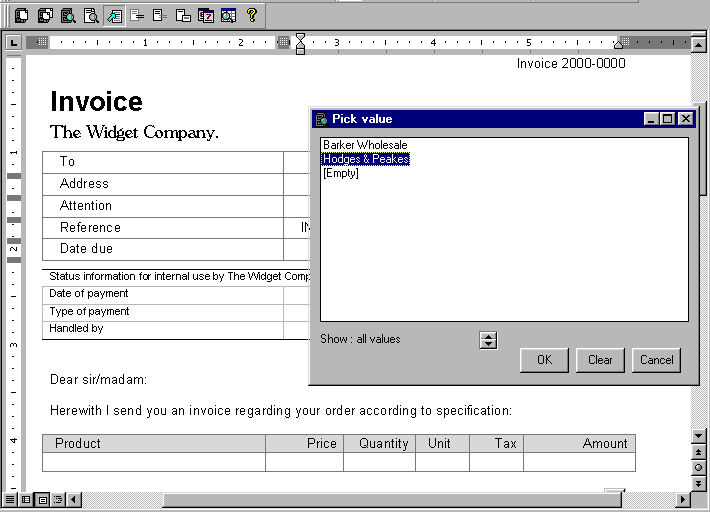
Task: Click the Clear button
Action: click(600, 360)
